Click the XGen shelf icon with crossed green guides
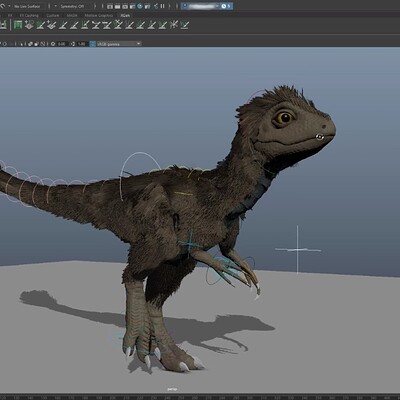This screenshot has width=400, height=400. (118, 25)
